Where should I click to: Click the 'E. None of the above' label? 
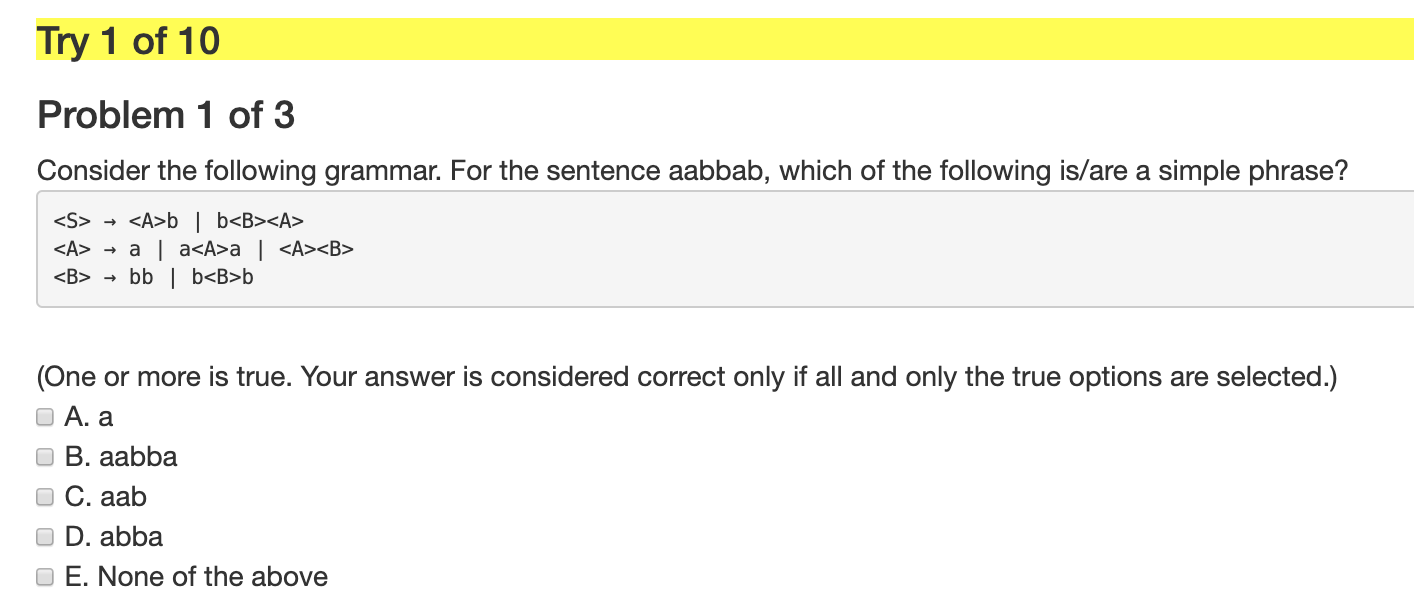pos(196,576)
